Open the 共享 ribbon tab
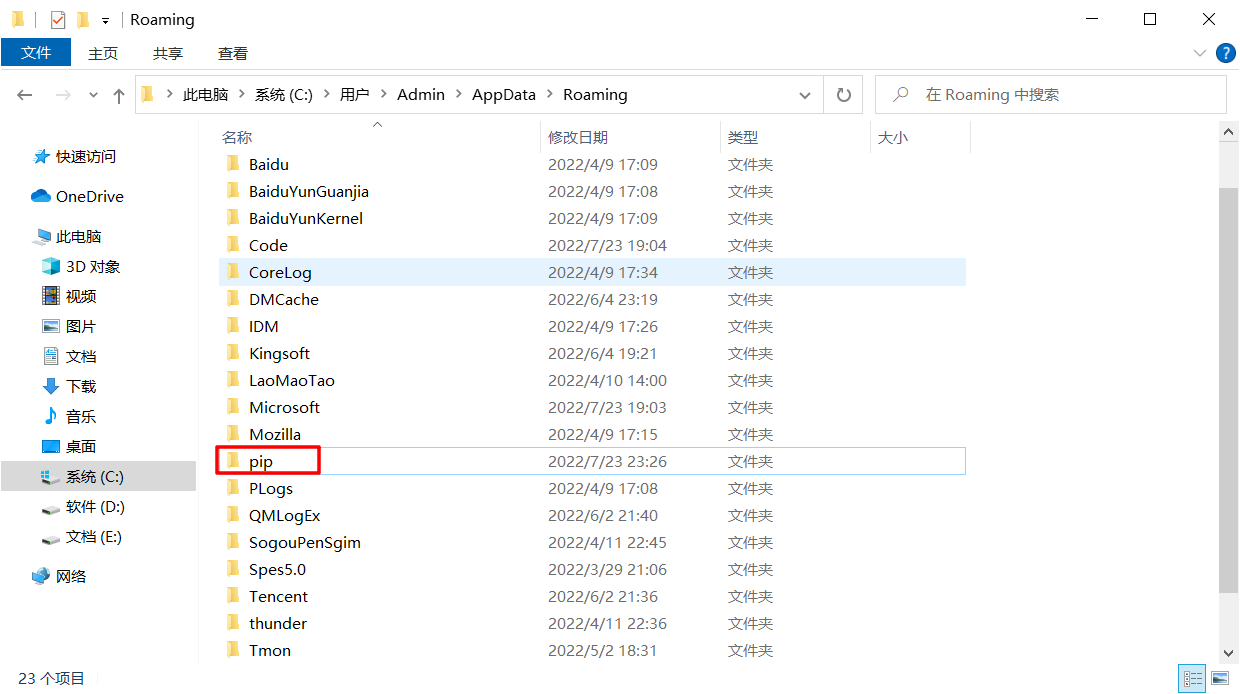The width and height of the screenshot is (1240, 694). coord(168,53)
